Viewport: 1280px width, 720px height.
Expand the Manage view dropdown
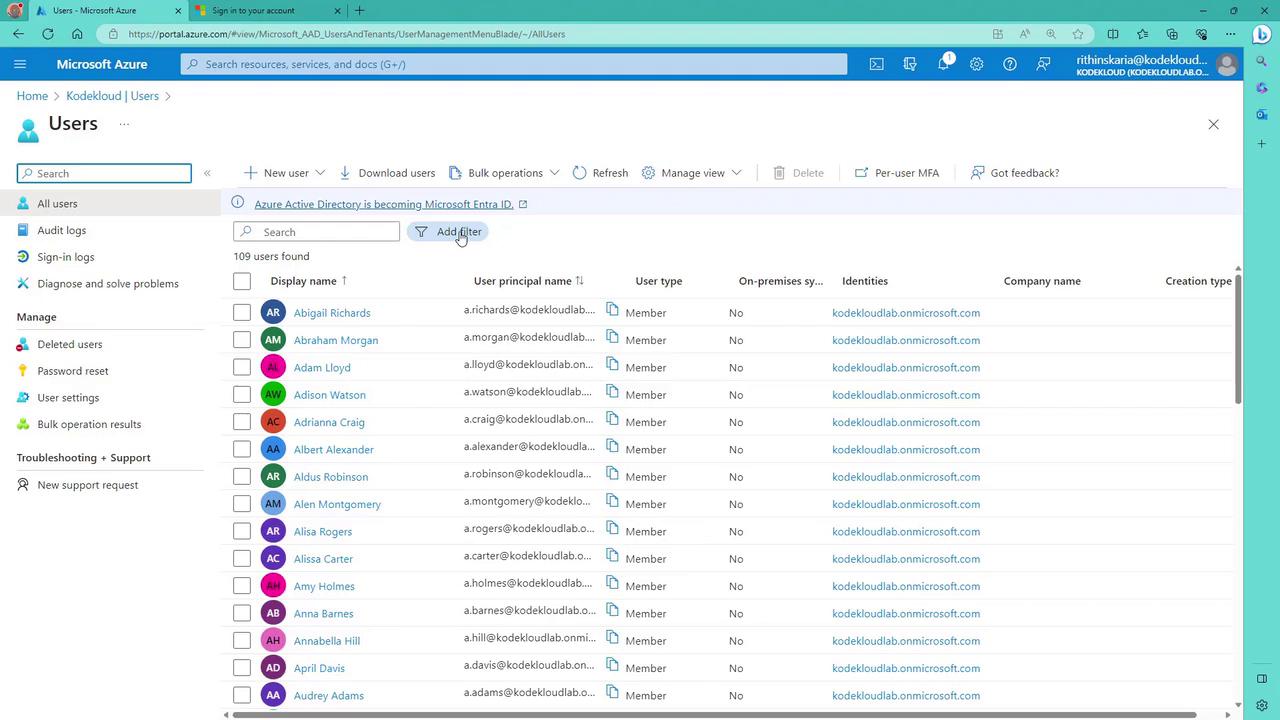(x=736, y=173)
